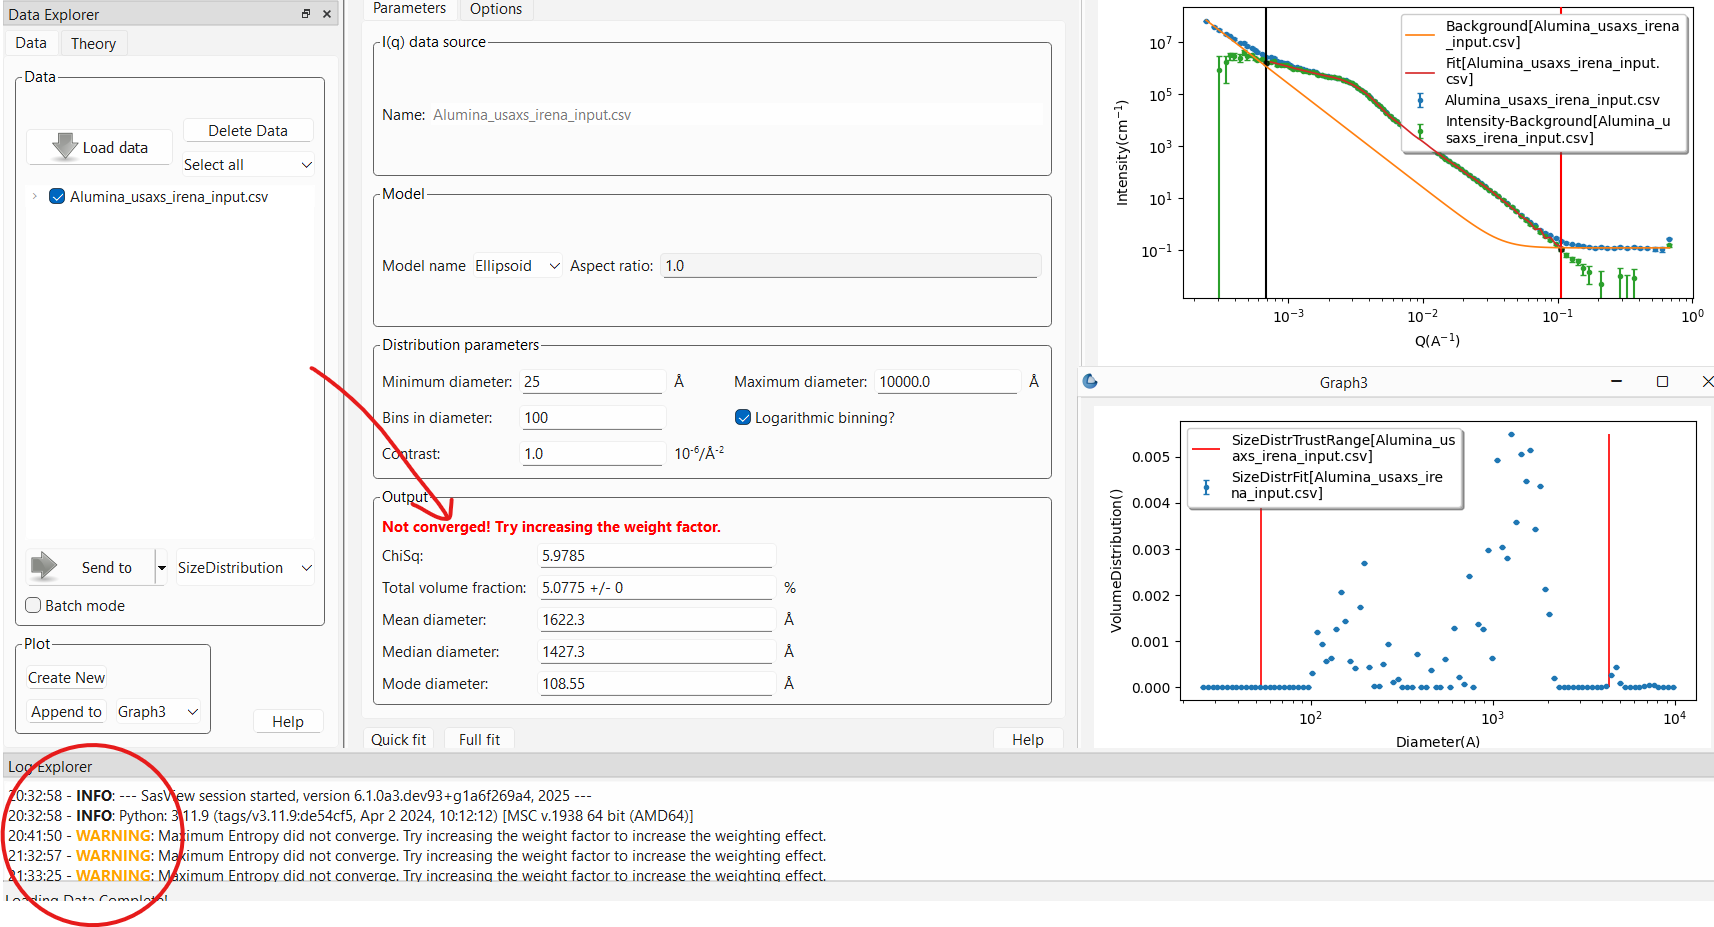
Task: Click the Quick fit button
Action: [398, 740]
